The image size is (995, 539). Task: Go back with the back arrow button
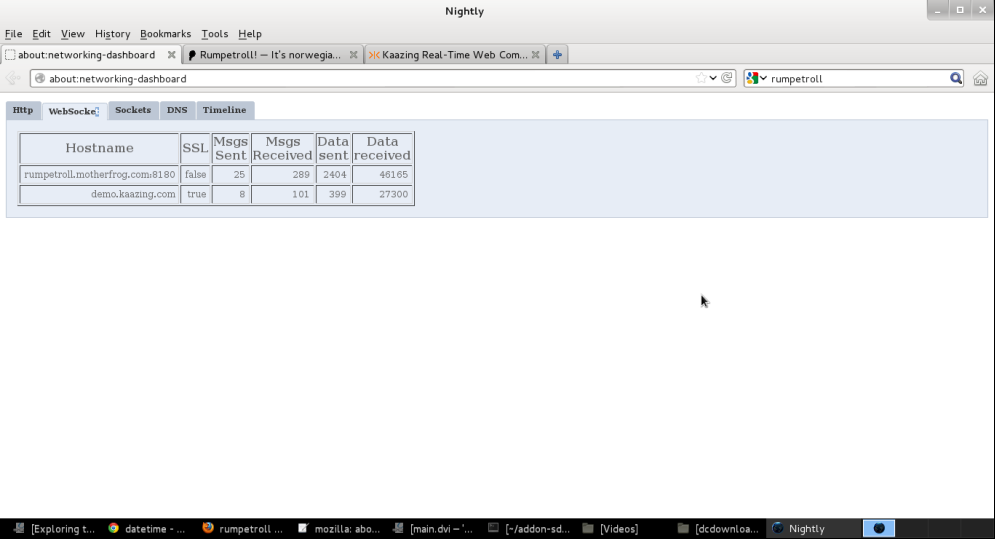pos(13,79)
